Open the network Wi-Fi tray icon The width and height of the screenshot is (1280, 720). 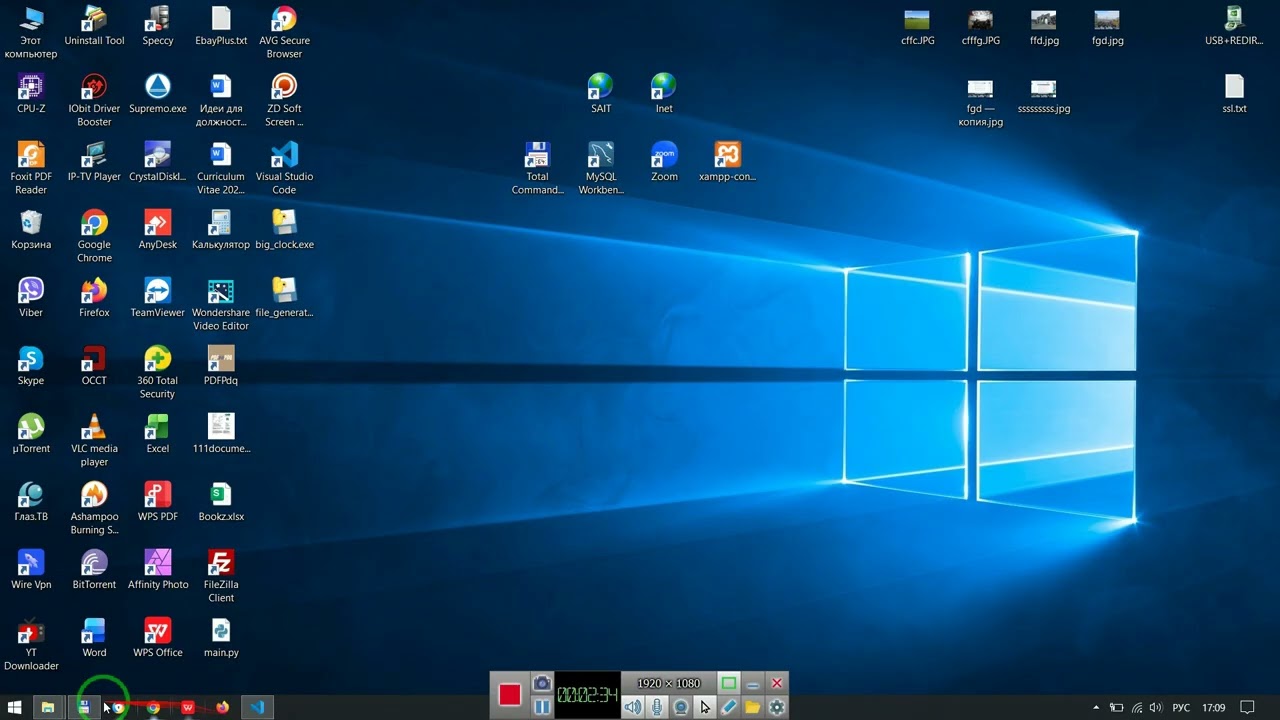(x=1137, y=708)
